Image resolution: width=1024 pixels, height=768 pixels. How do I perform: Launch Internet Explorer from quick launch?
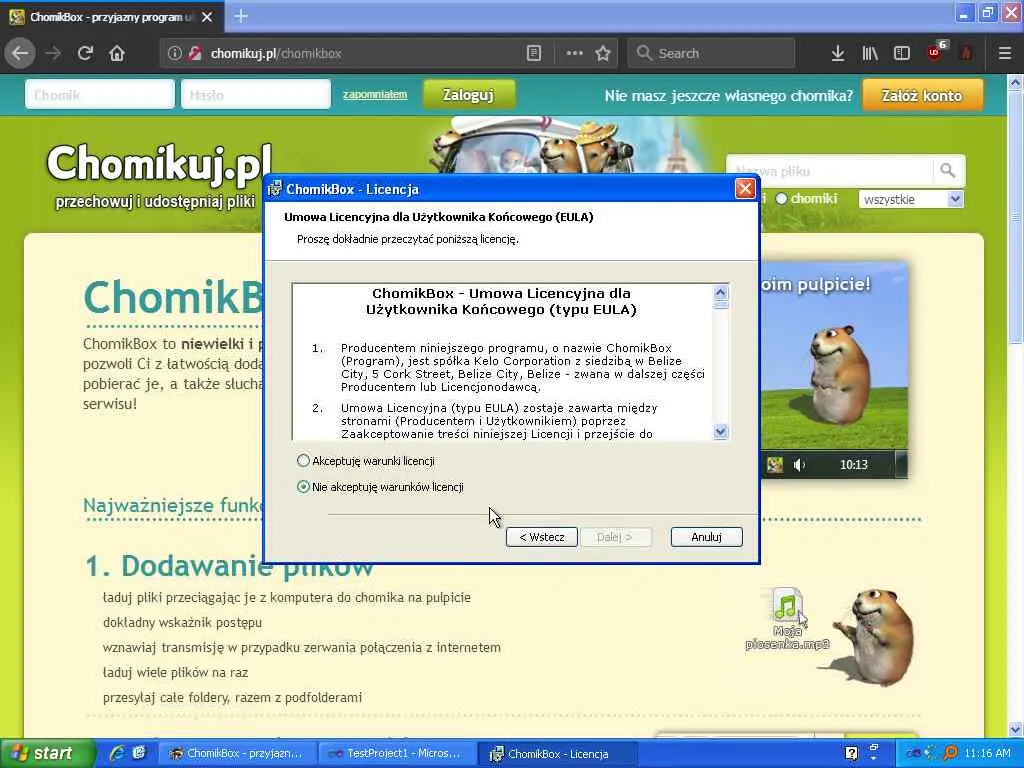(117, 753)
